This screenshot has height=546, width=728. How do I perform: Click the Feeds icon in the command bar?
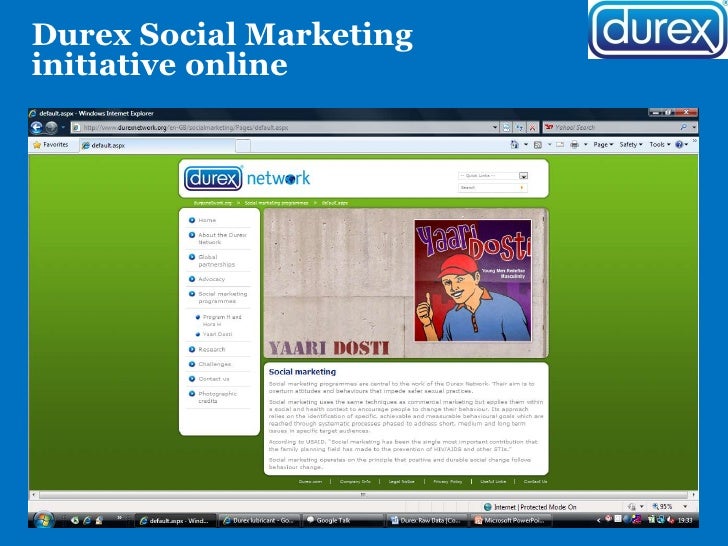pyautogui.click(x=538, y=145)
